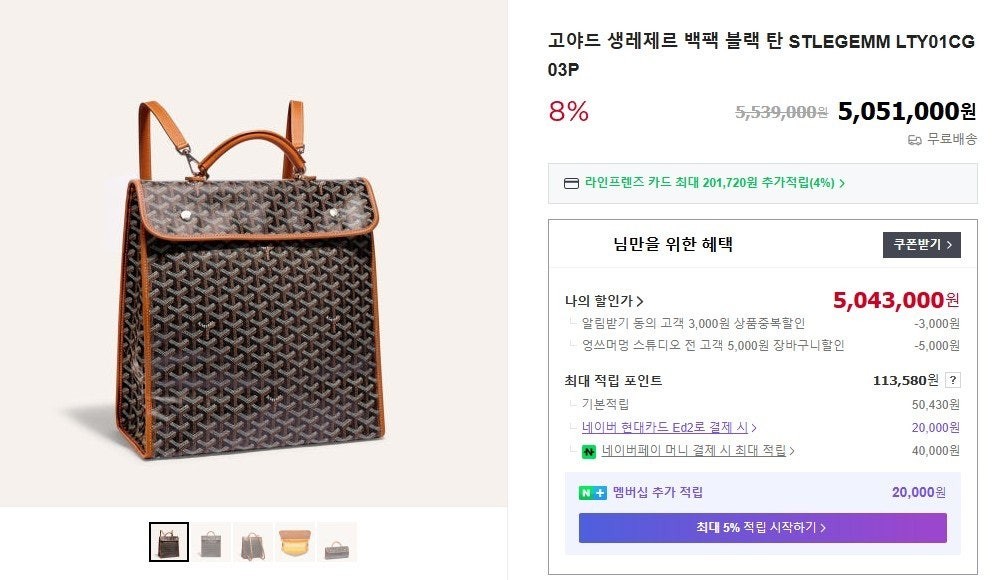Expand the 나의 할인가 details chevron
The width and height of the screenshot is (1003, 580).
(x=640, y=301)
